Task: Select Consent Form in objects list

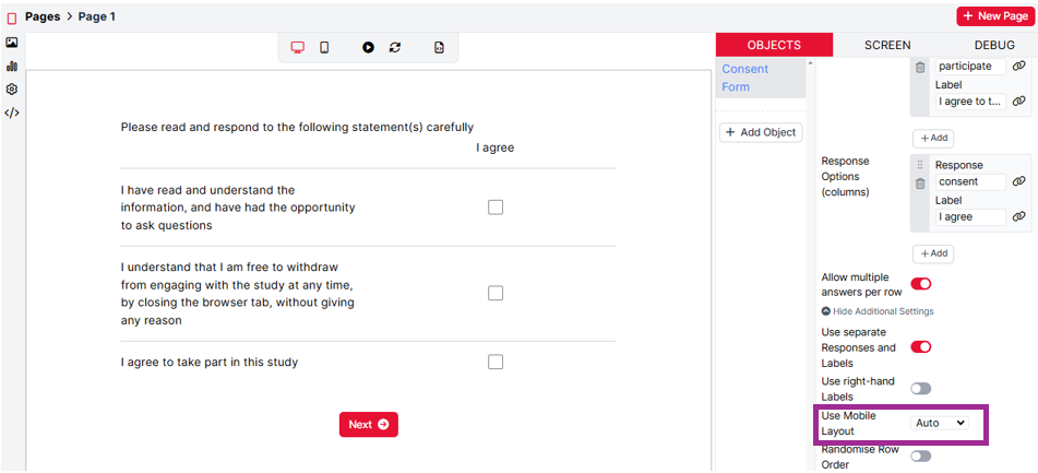Action: click(760, 78)
